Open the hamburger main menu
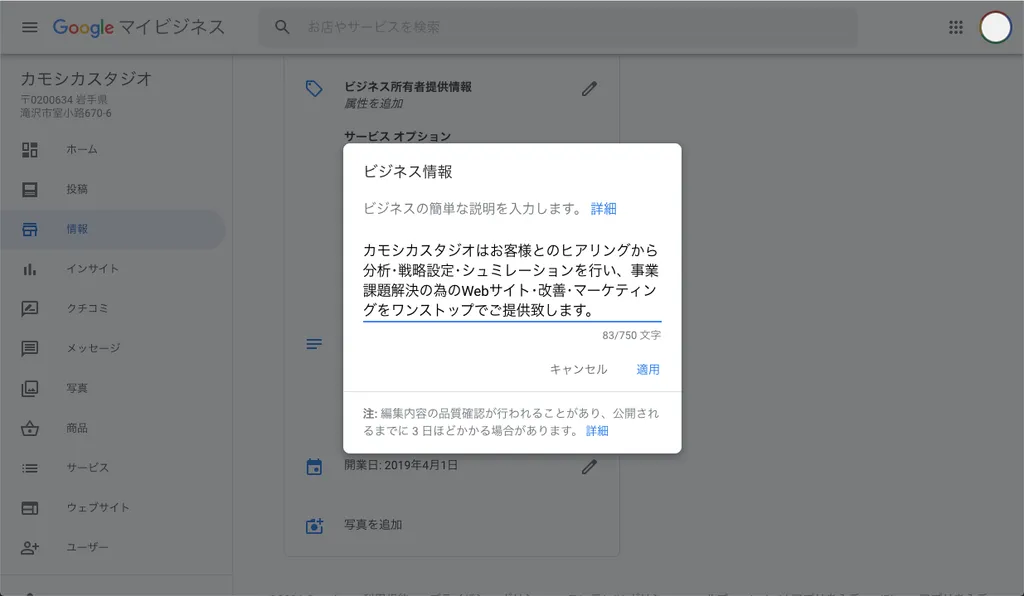The width and height of the screenshot is (1024, 596). click(29, 27)
